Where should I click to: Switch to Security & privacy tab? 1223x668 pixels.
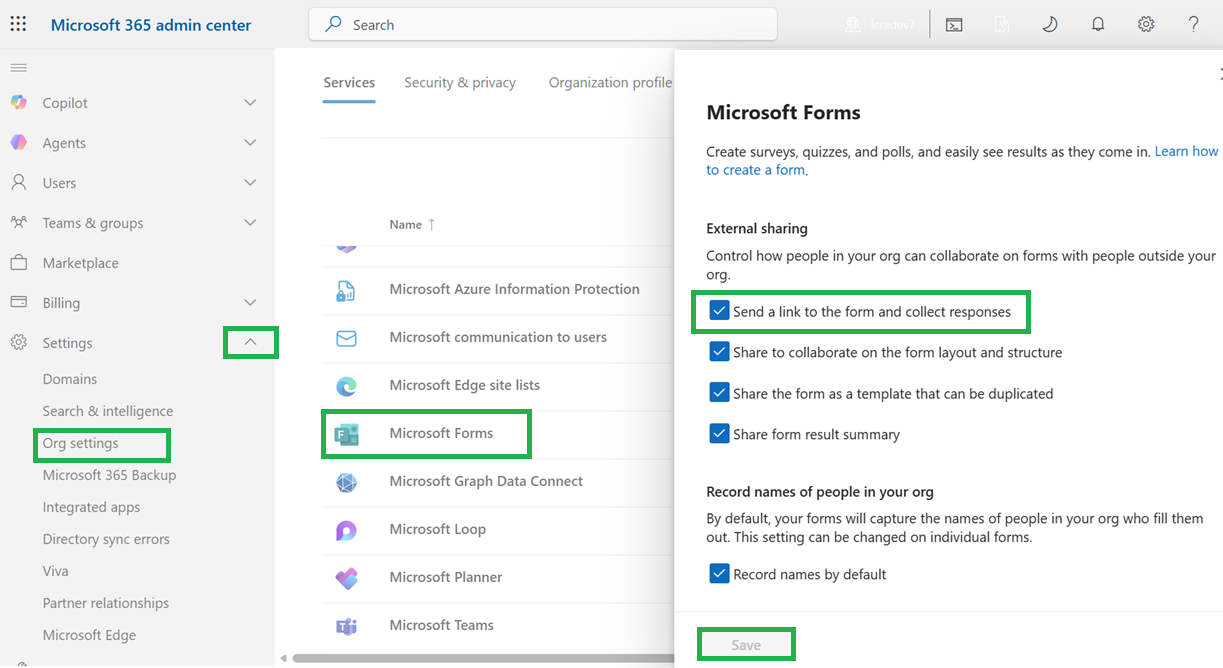460,83
